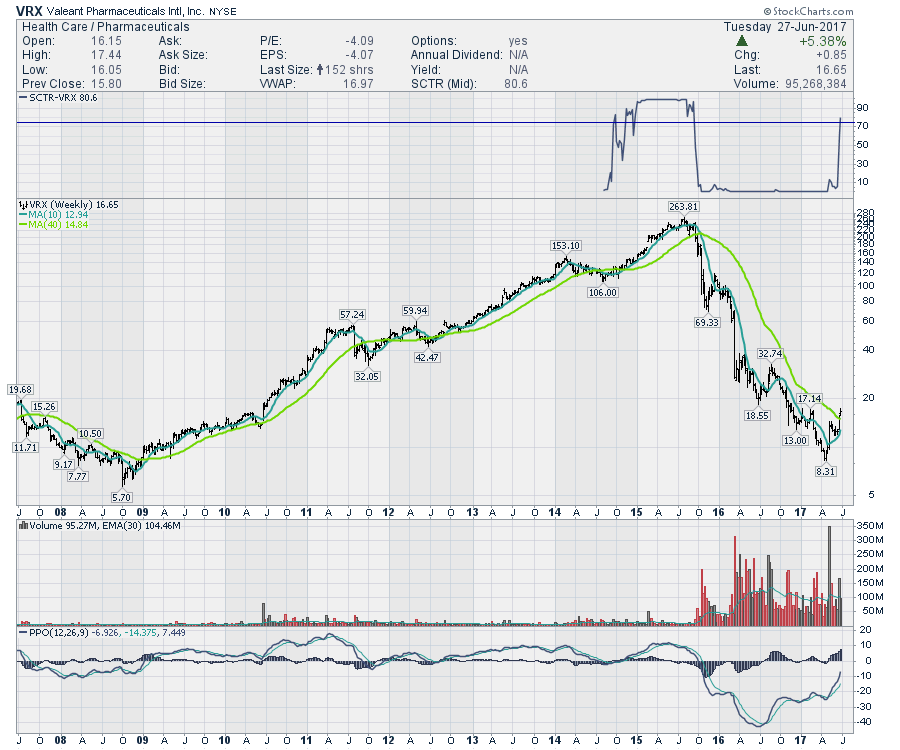Screen dimensions: 900x750
Task: Click the 9.17 low price label
Action: 64,464
